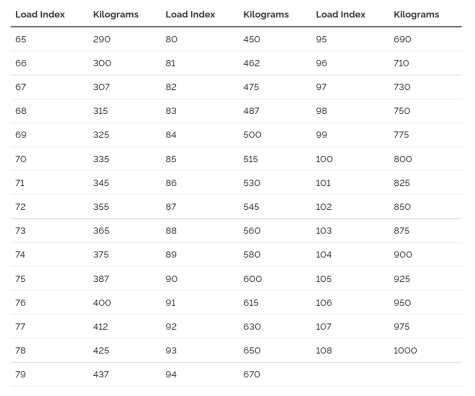Image resolution: width=475 pixels, height=396 pixels.
Task: Click the 1000 kilograms cell
Action: [405, 351]
